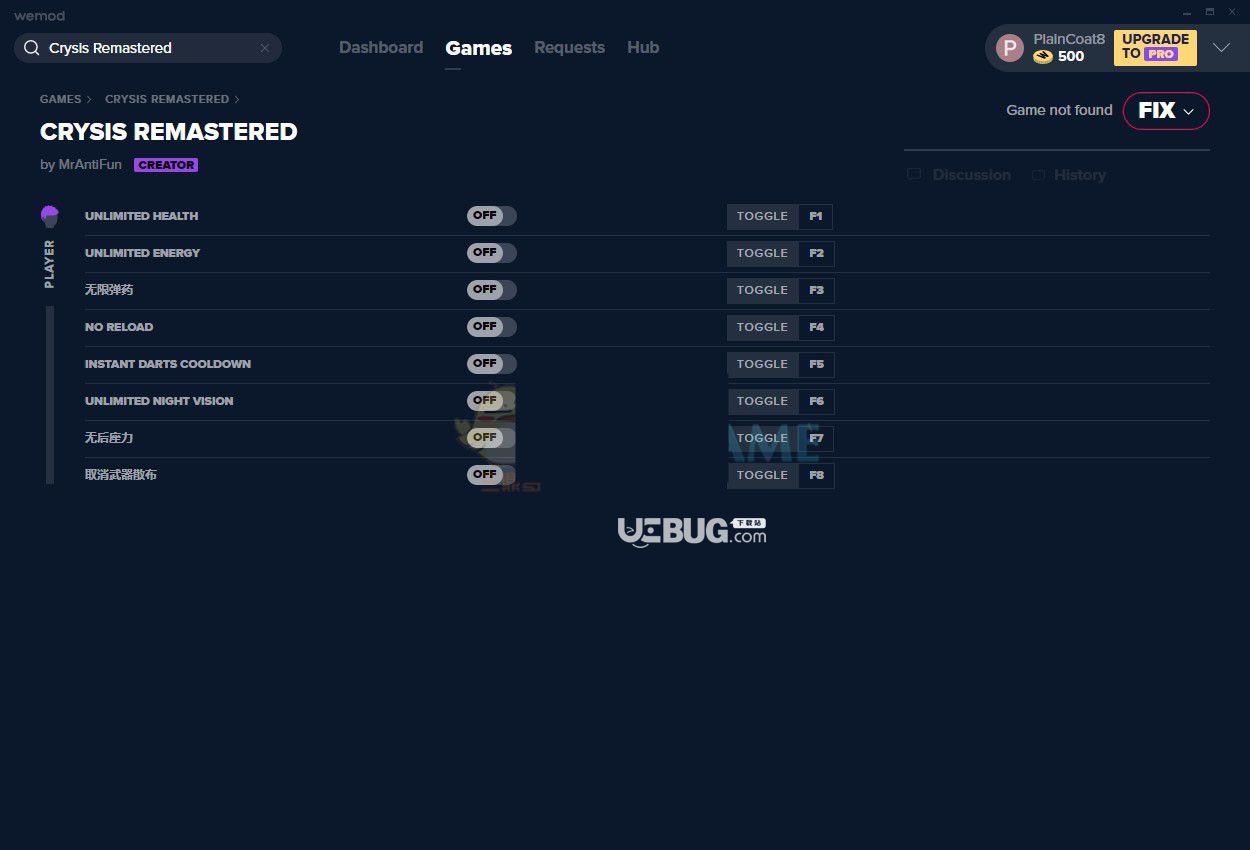The image size is (1250, 850).
Task: Click the 500 coin balance
Action: click(x=1071, y=57)
